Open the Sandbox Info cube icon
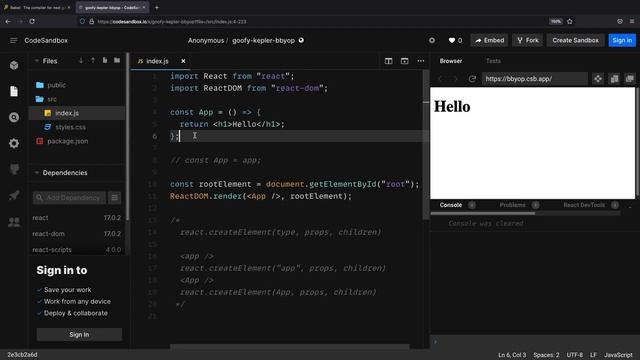 pos(14,65)
